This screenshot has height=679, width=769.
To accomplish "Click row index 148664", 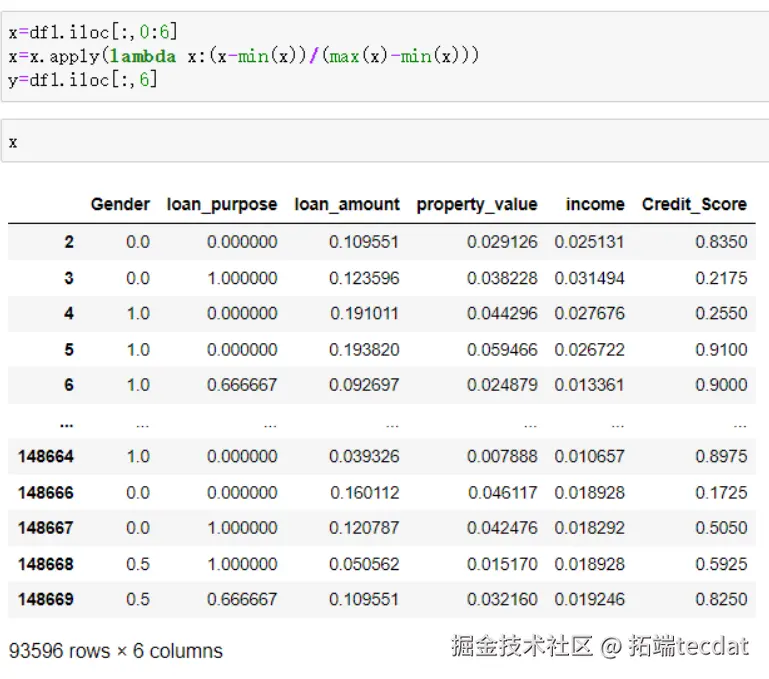I will point(46,457).
